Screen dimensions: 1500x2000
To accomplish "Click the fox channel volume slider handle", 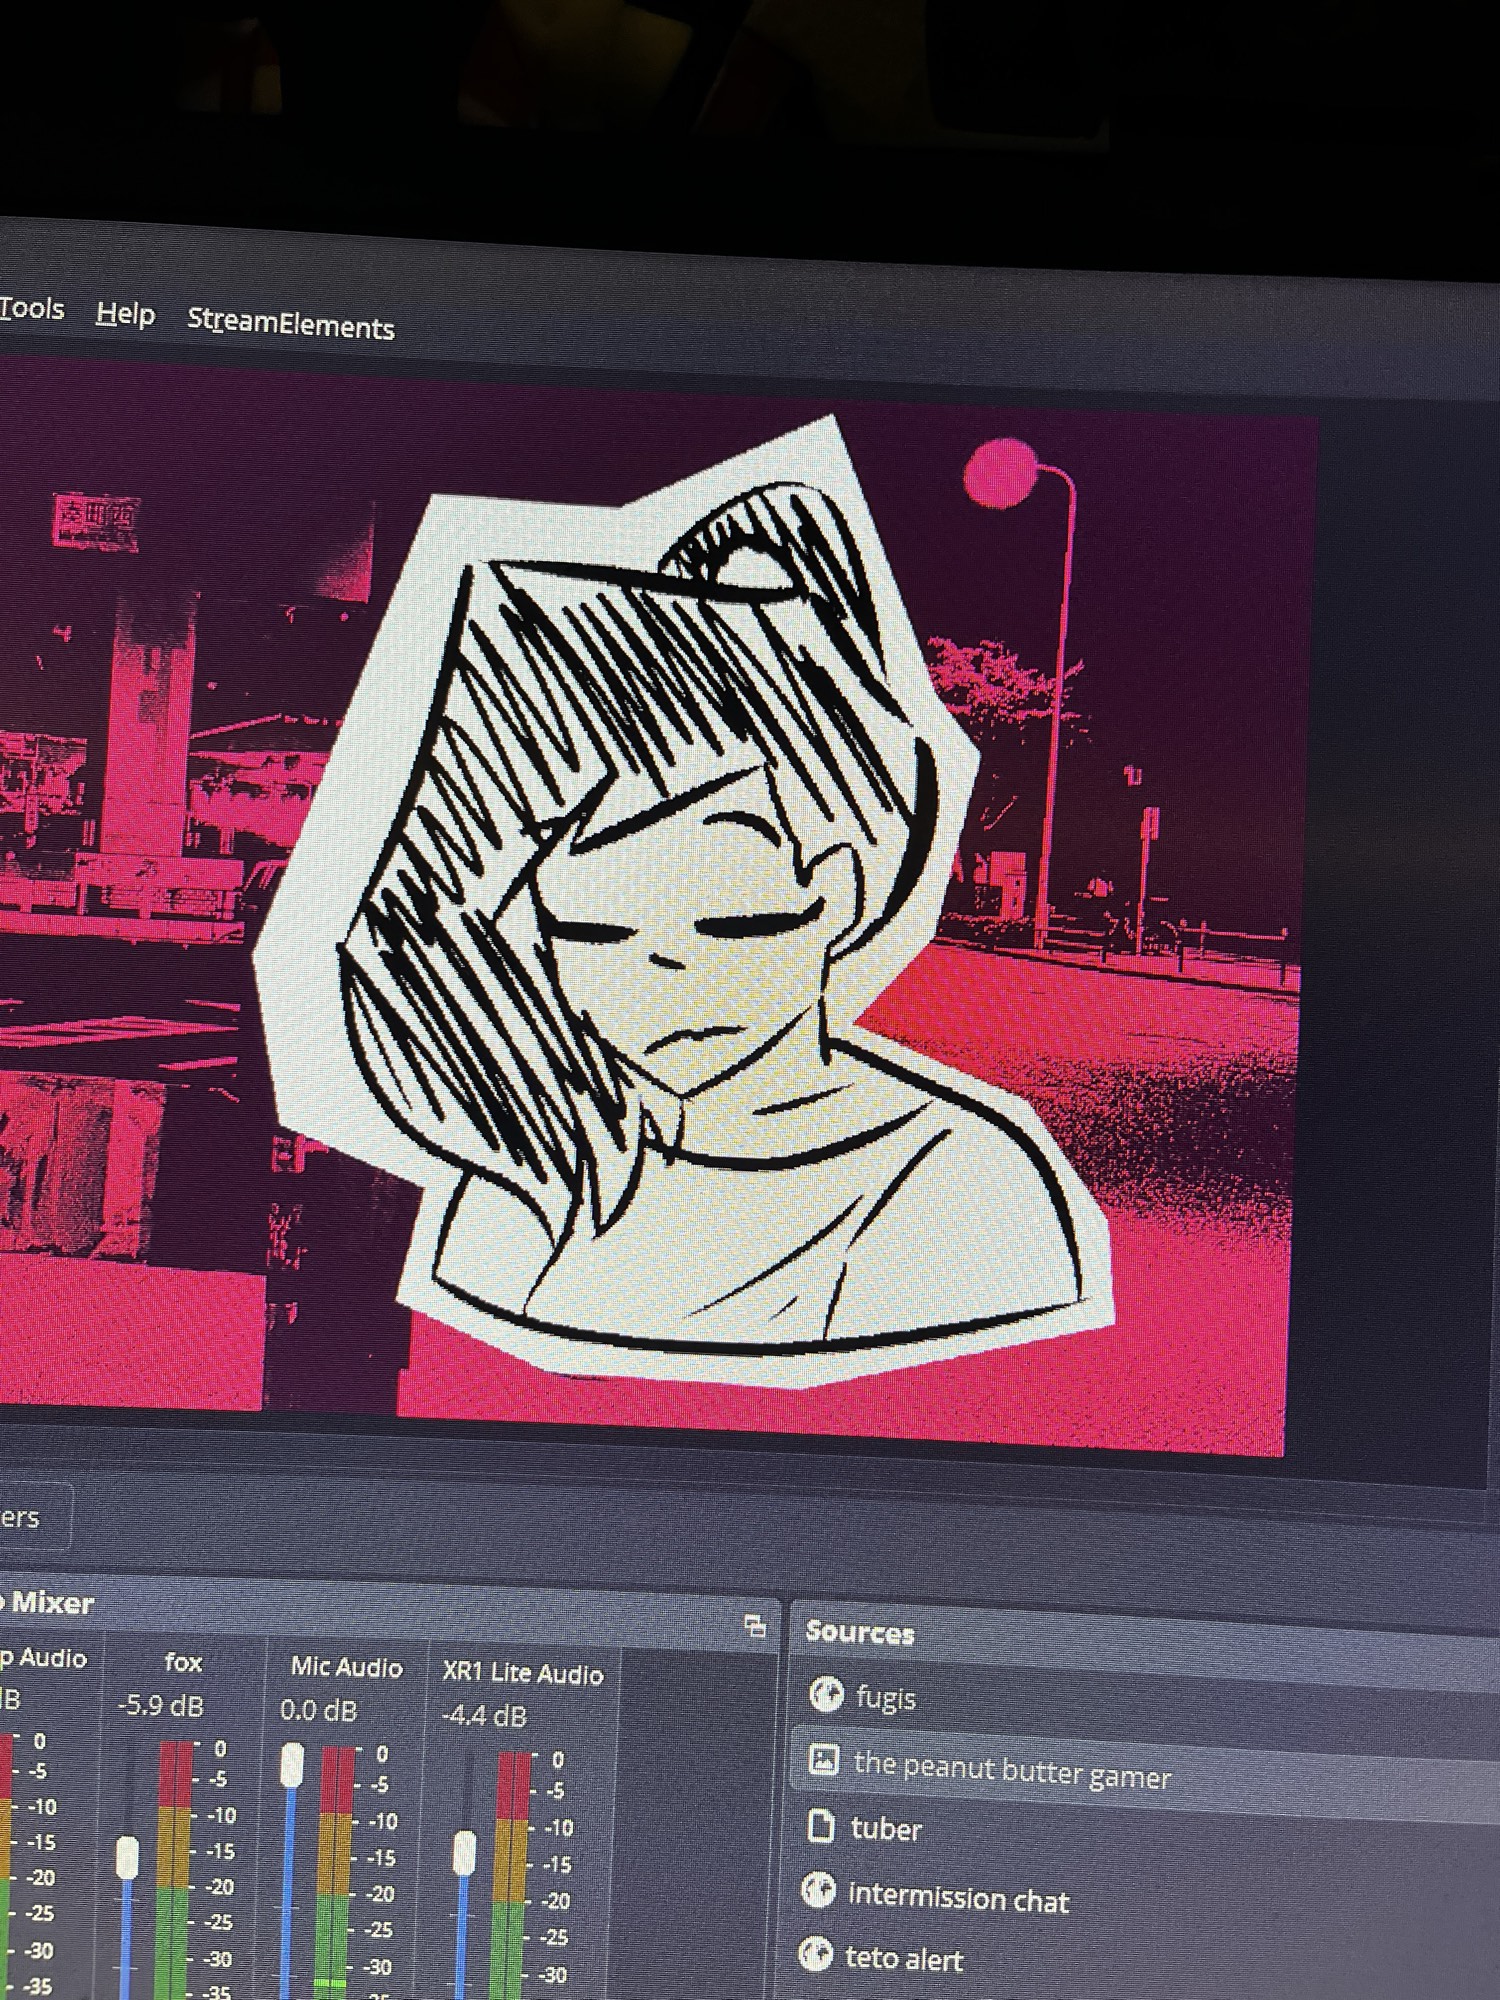I will 127,1858.
